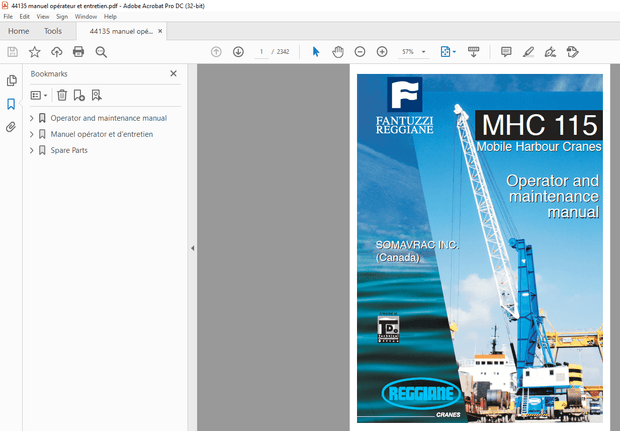Screen dimensions: 620x431
Task: Open the Help menu
Action: tap(110, 17)
